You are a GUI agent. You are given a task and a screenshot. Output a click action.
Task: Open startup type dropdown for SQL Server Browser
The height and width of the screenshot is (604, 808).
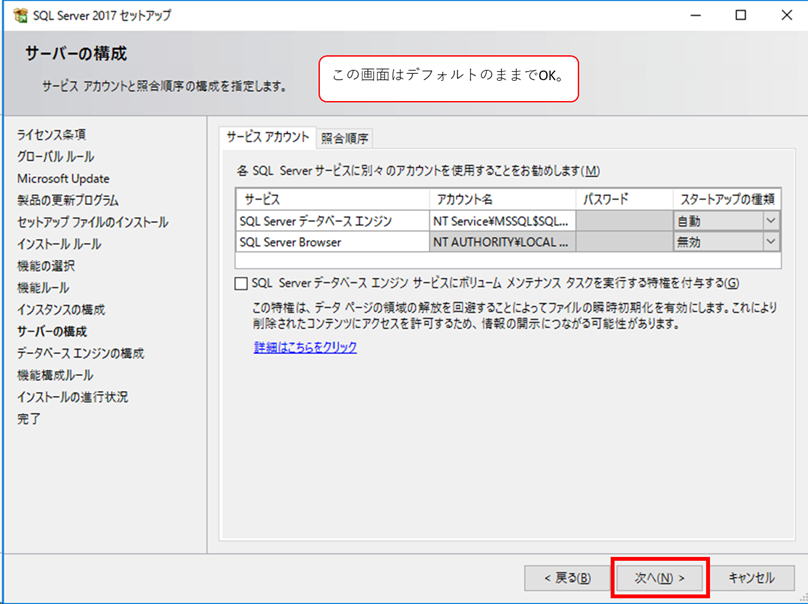coord(770,242)
